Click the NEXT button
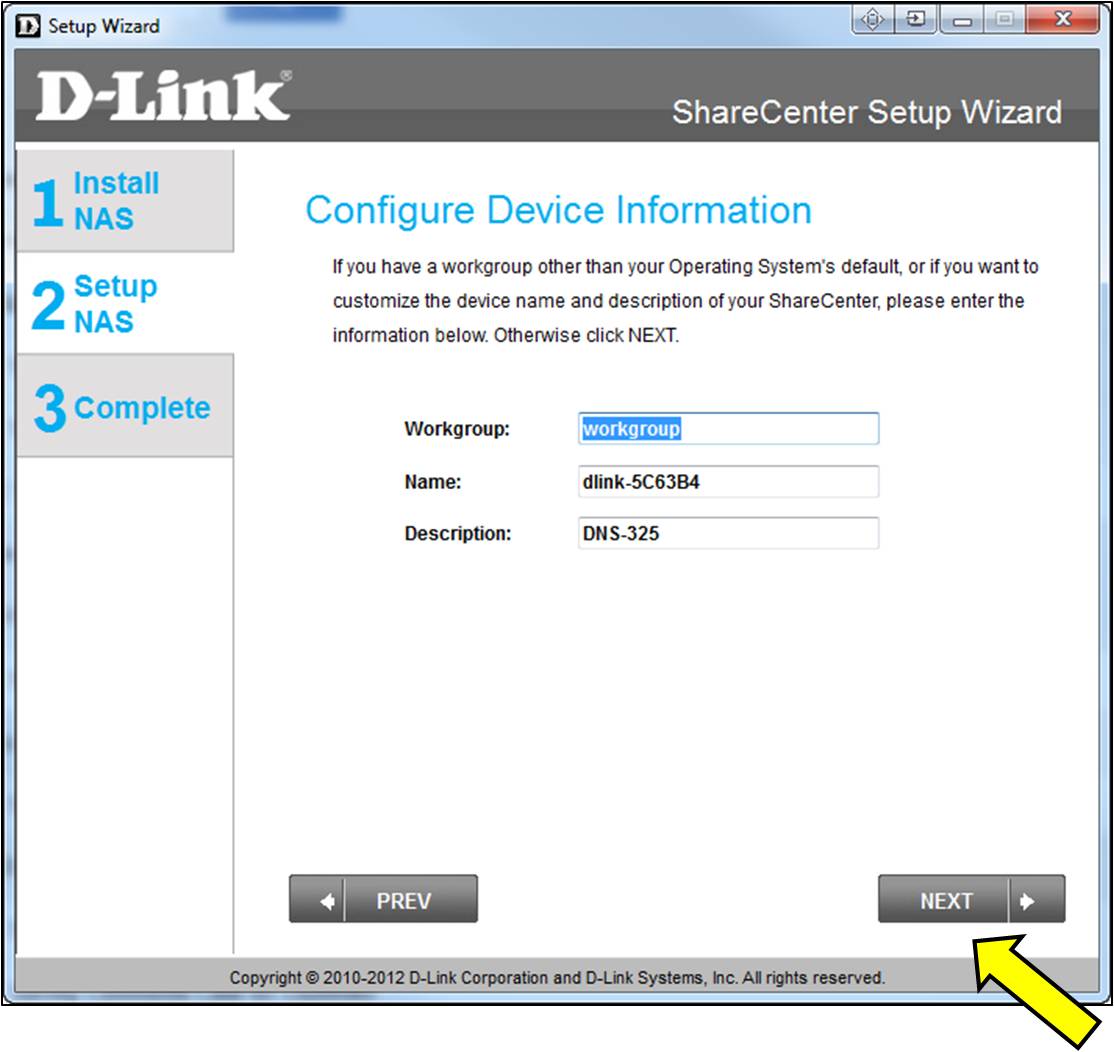 coord(971,899)
